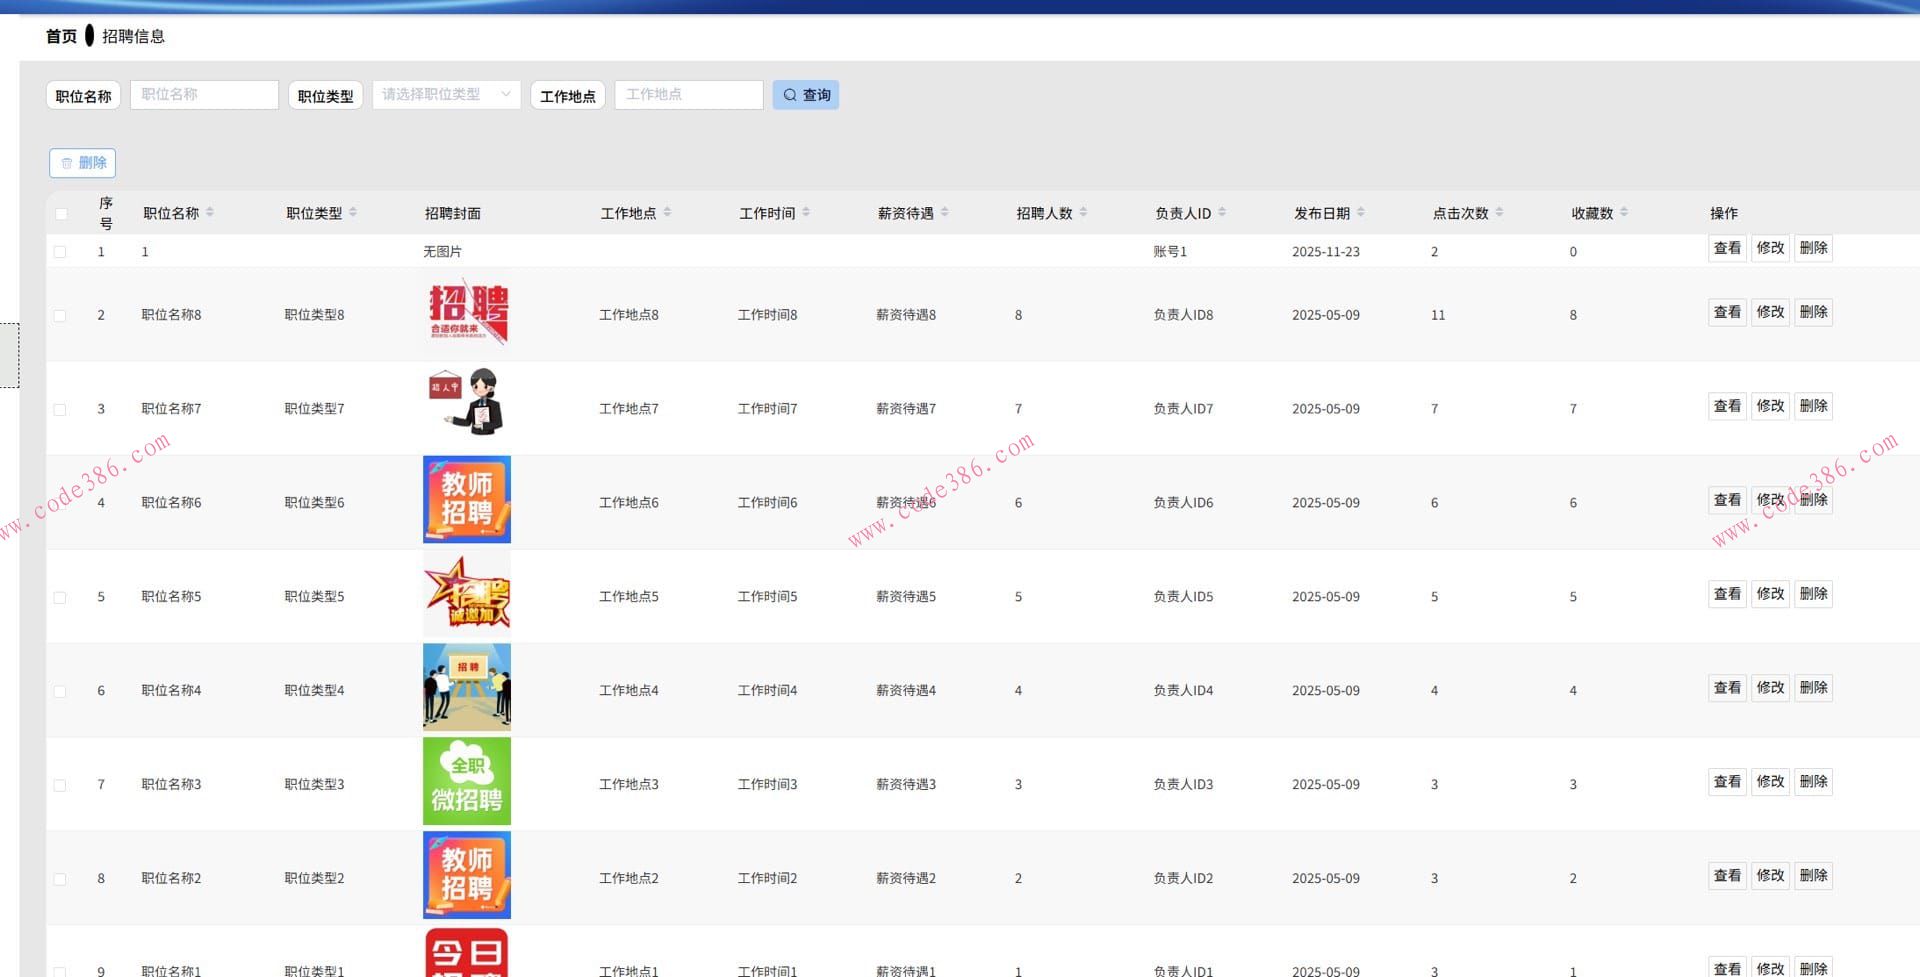Click the sort arrows next to 收藏数

click(x=1624, y=212)
